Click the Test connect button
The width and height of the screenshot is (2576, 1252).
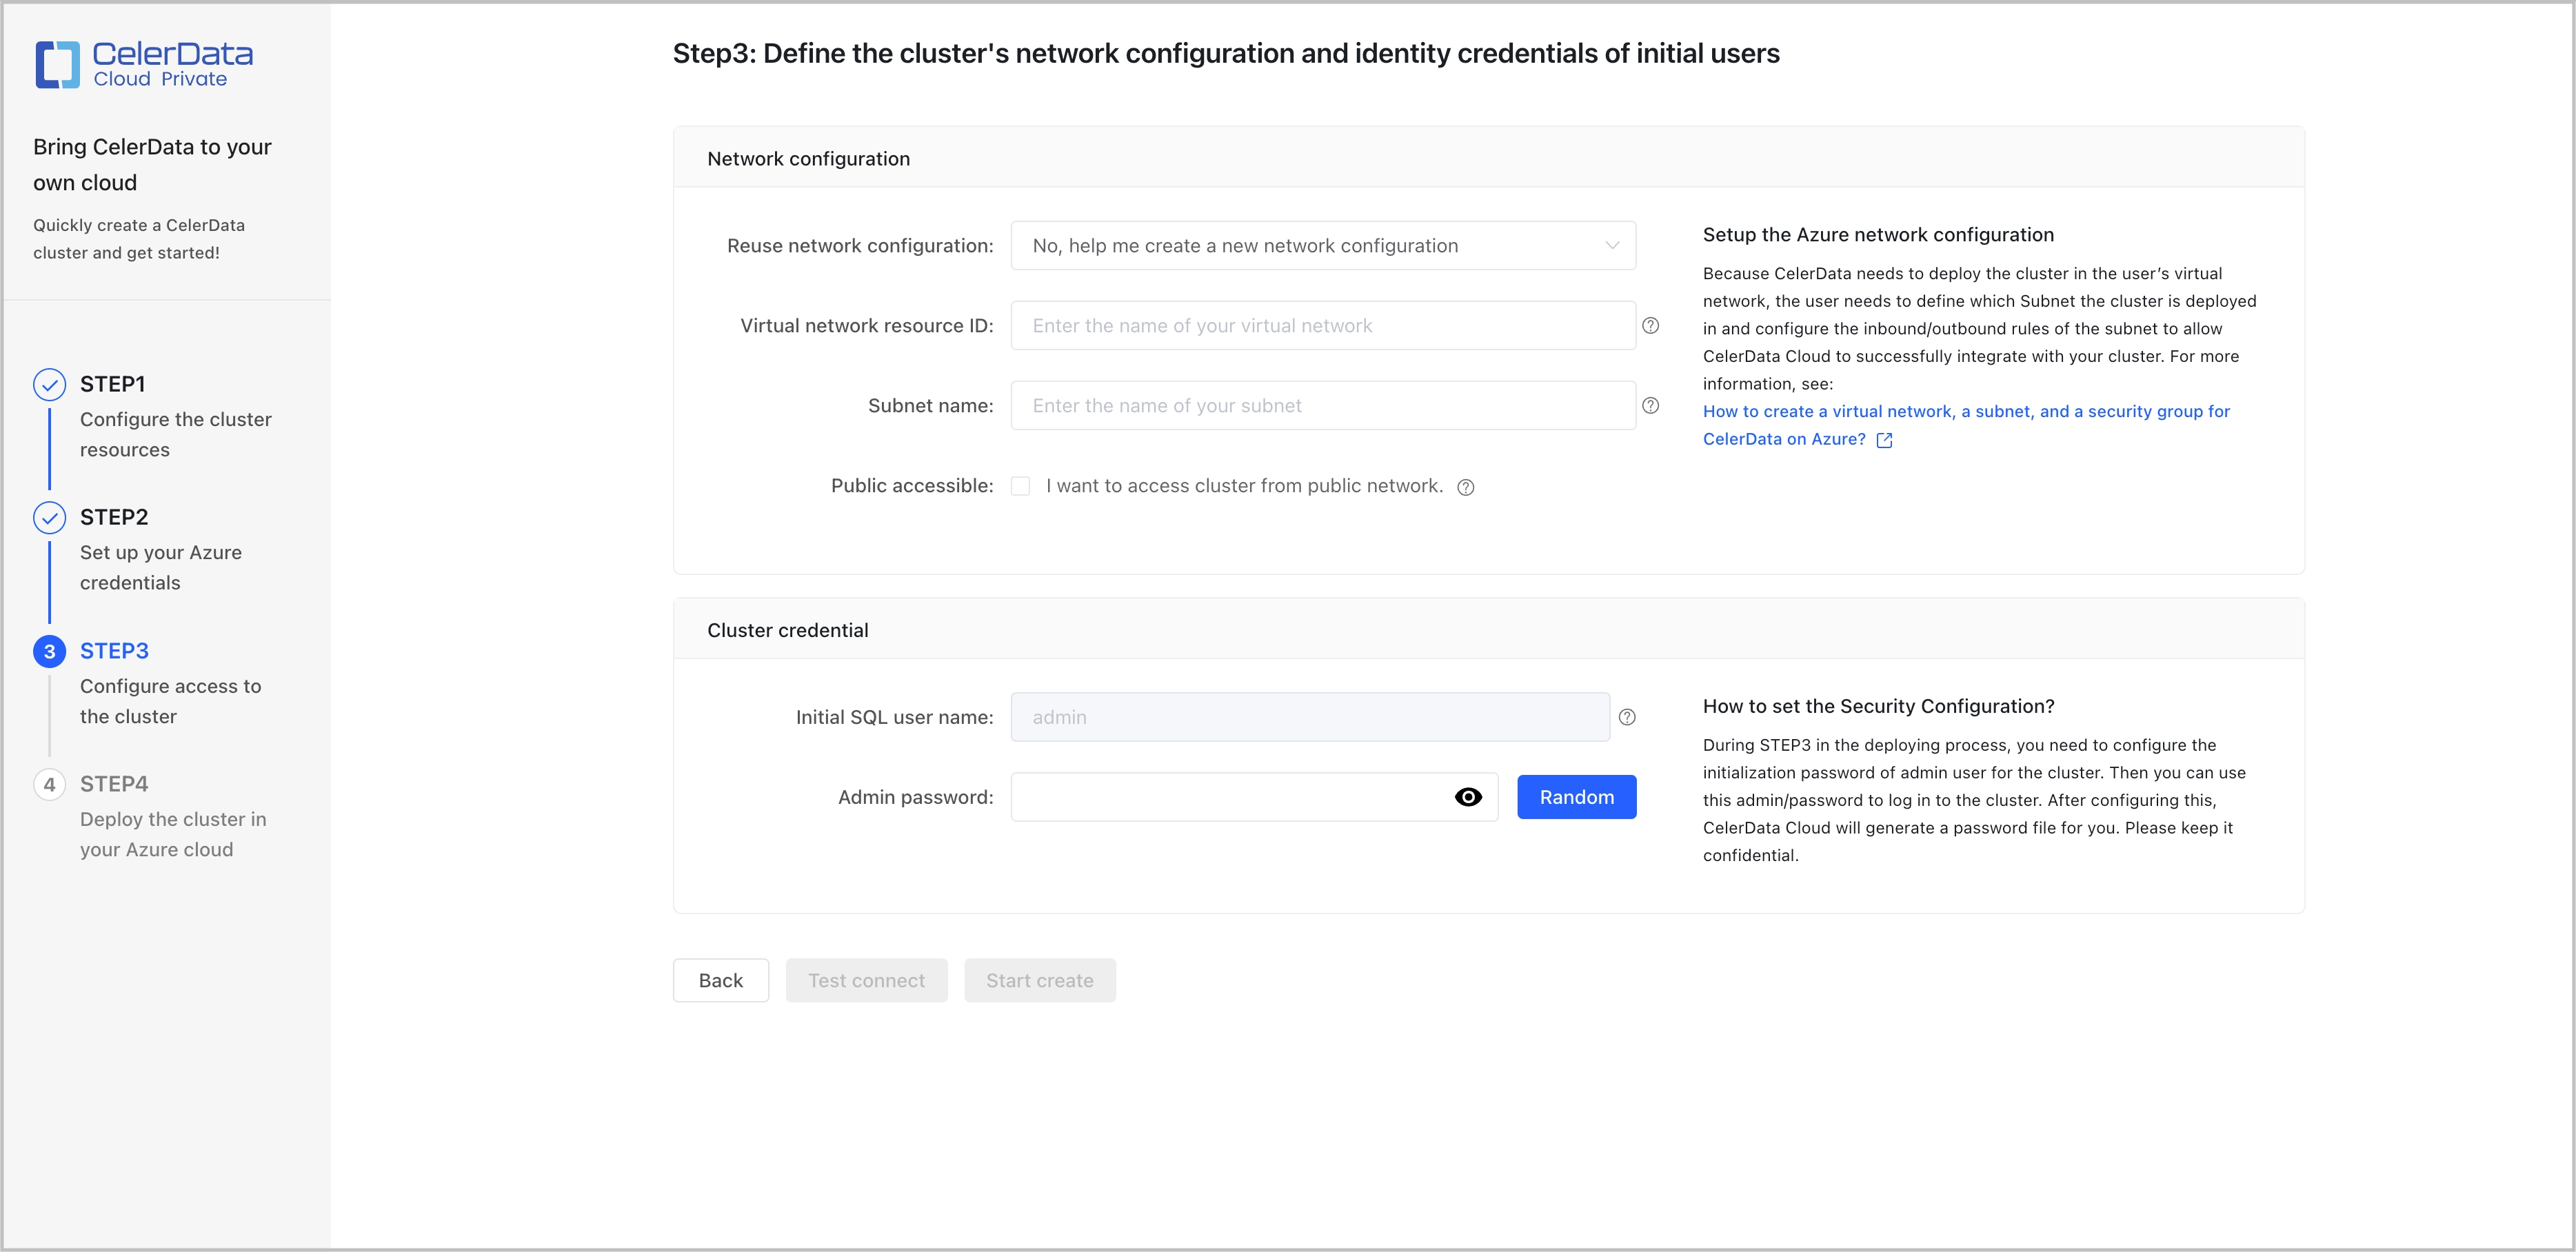(x=866, y=980)
